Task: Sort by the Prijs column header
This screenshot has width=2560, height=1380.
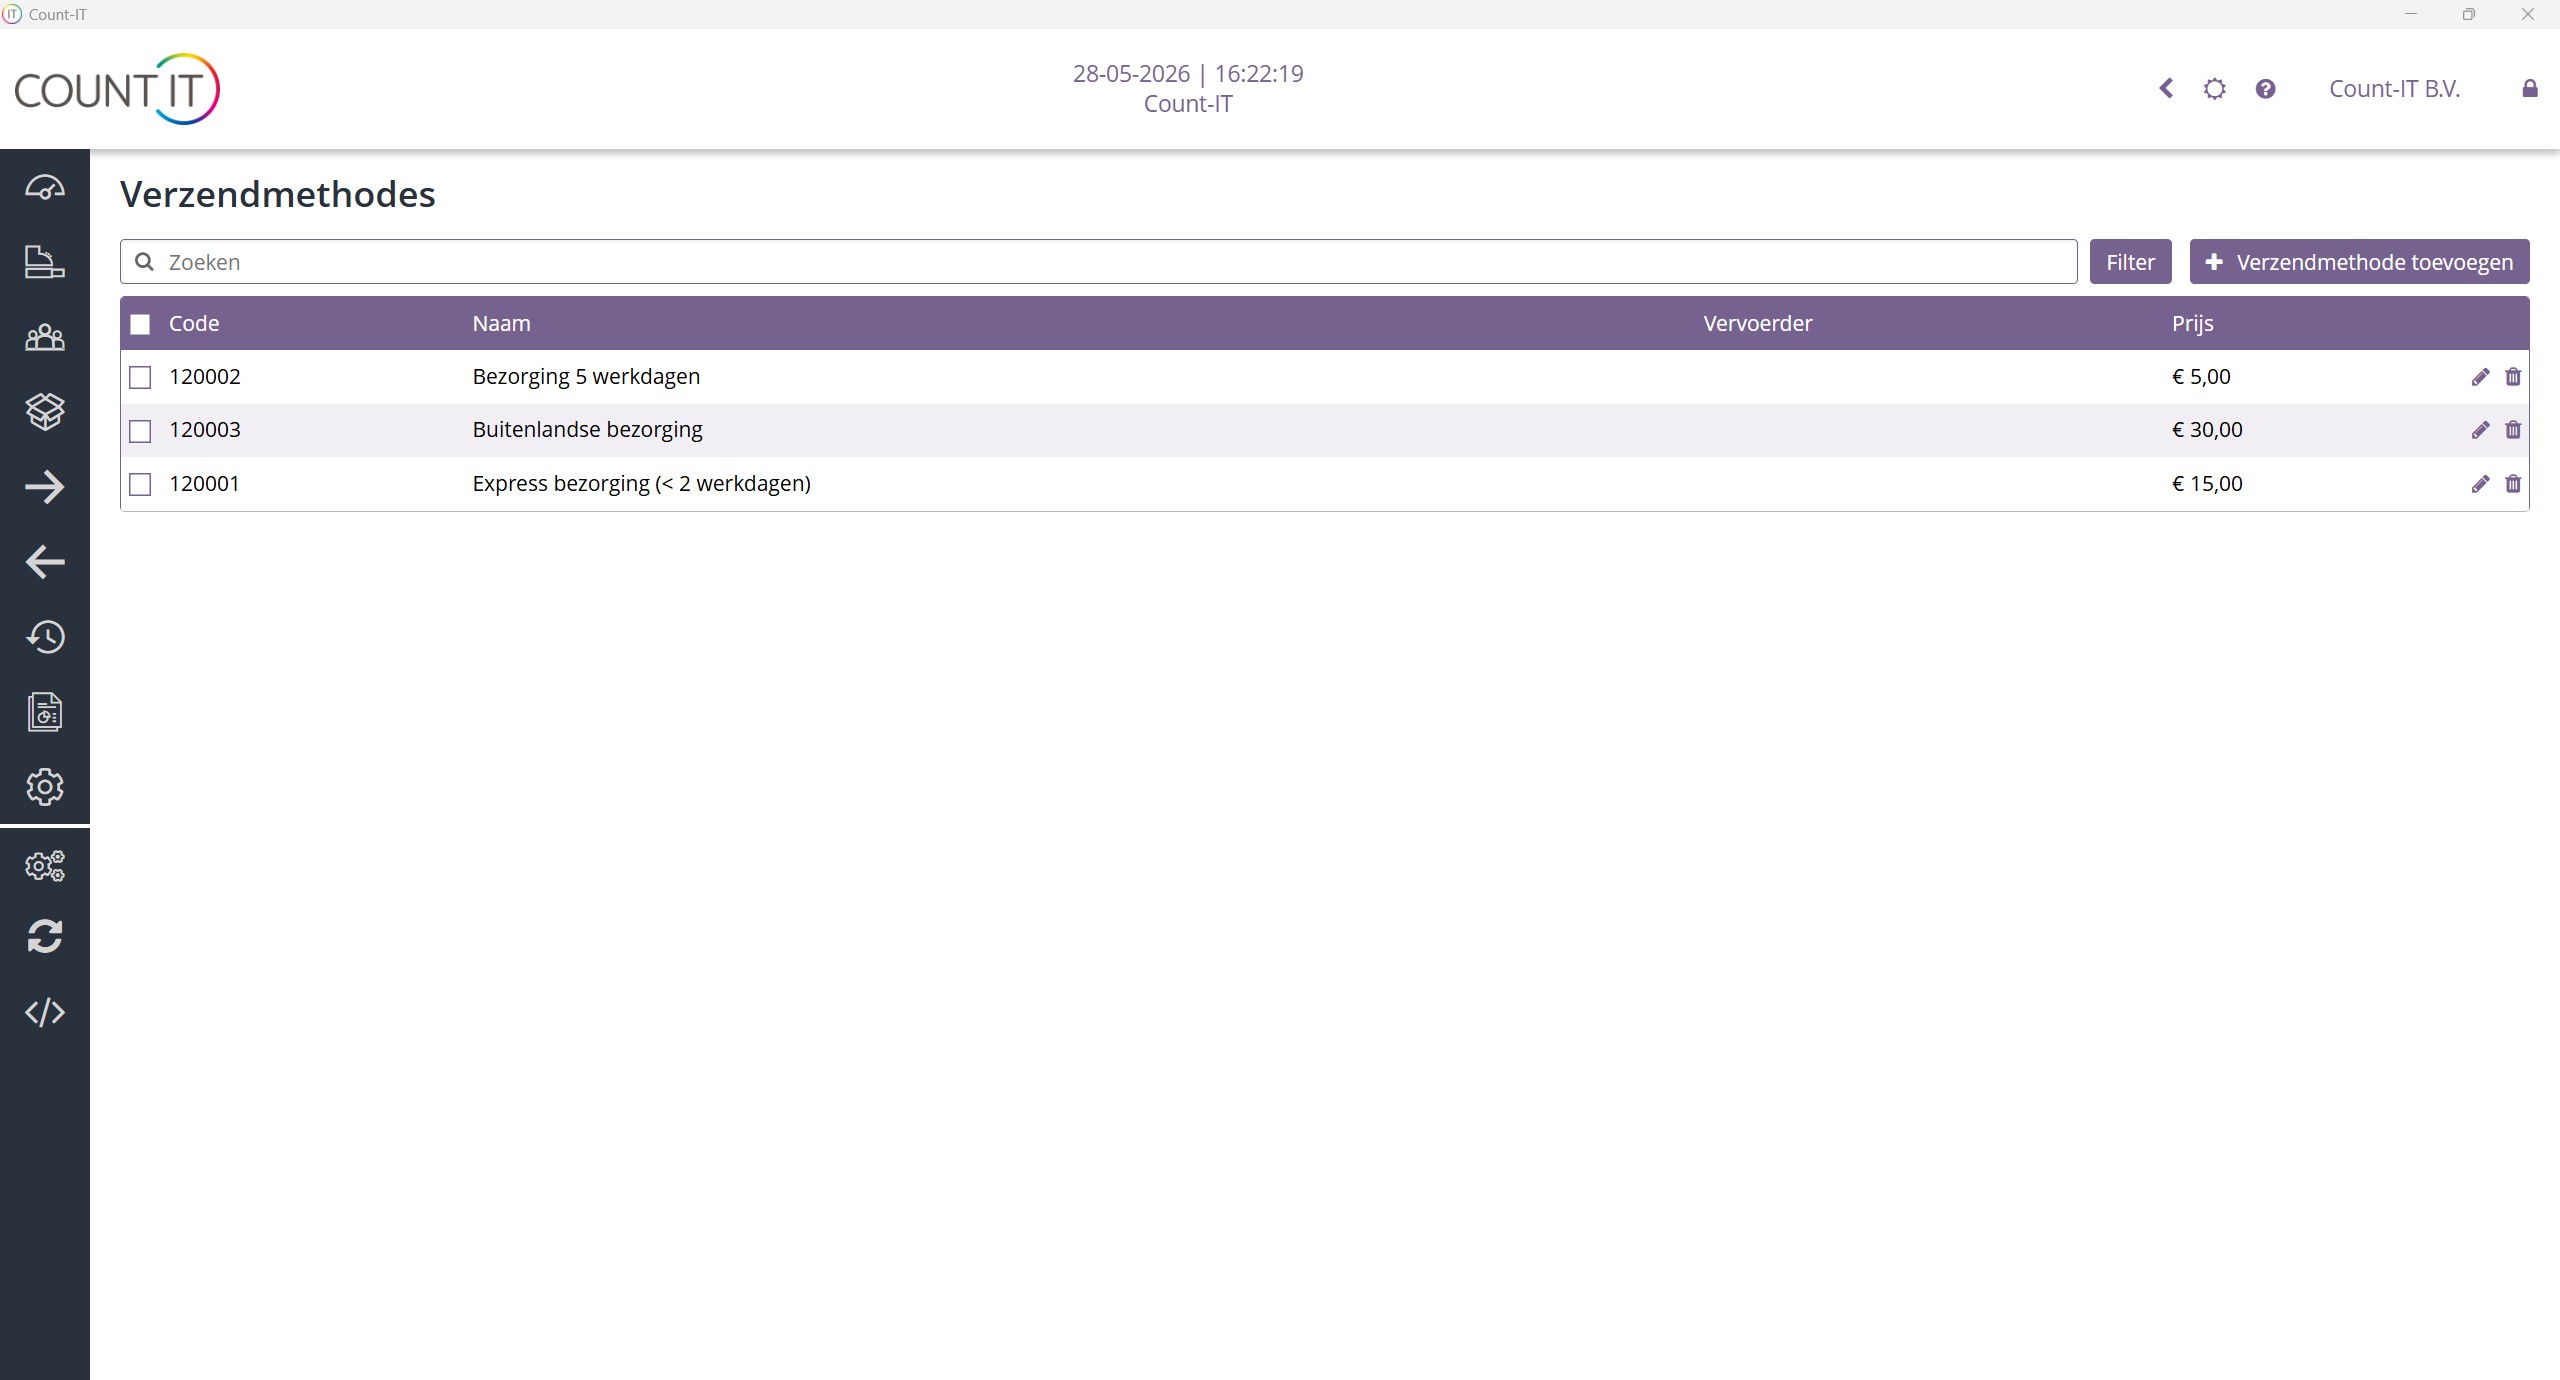Action: tap(2192, 323)
